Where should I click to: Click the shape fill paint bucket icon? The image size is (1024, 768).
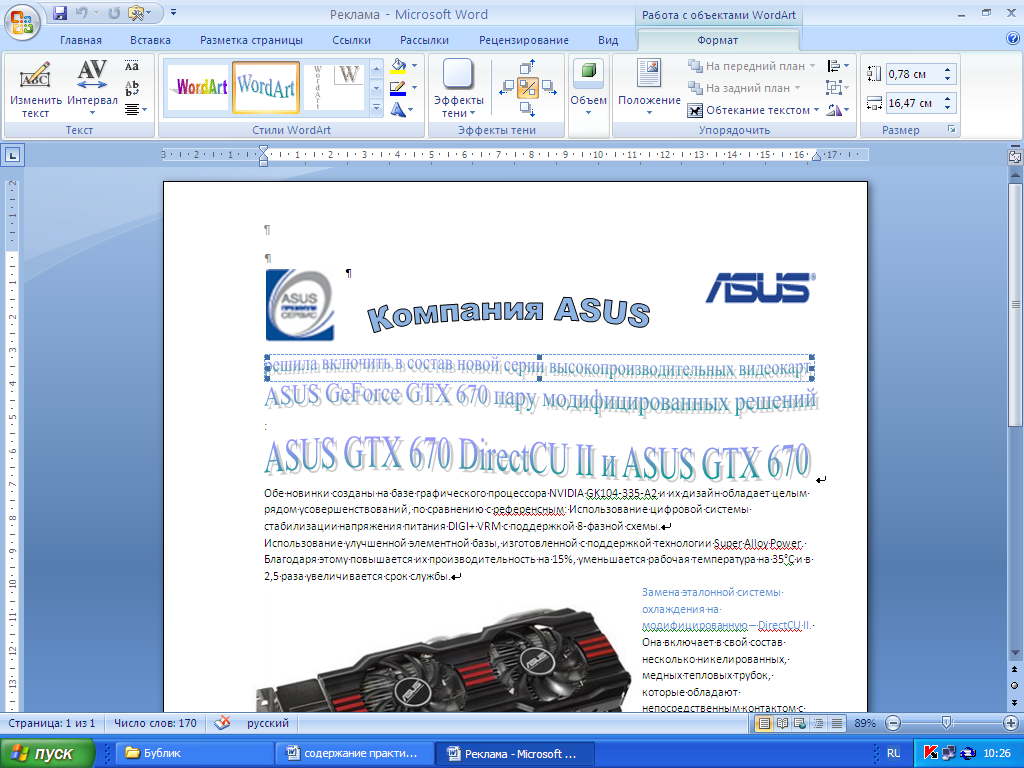coord(398,65)
